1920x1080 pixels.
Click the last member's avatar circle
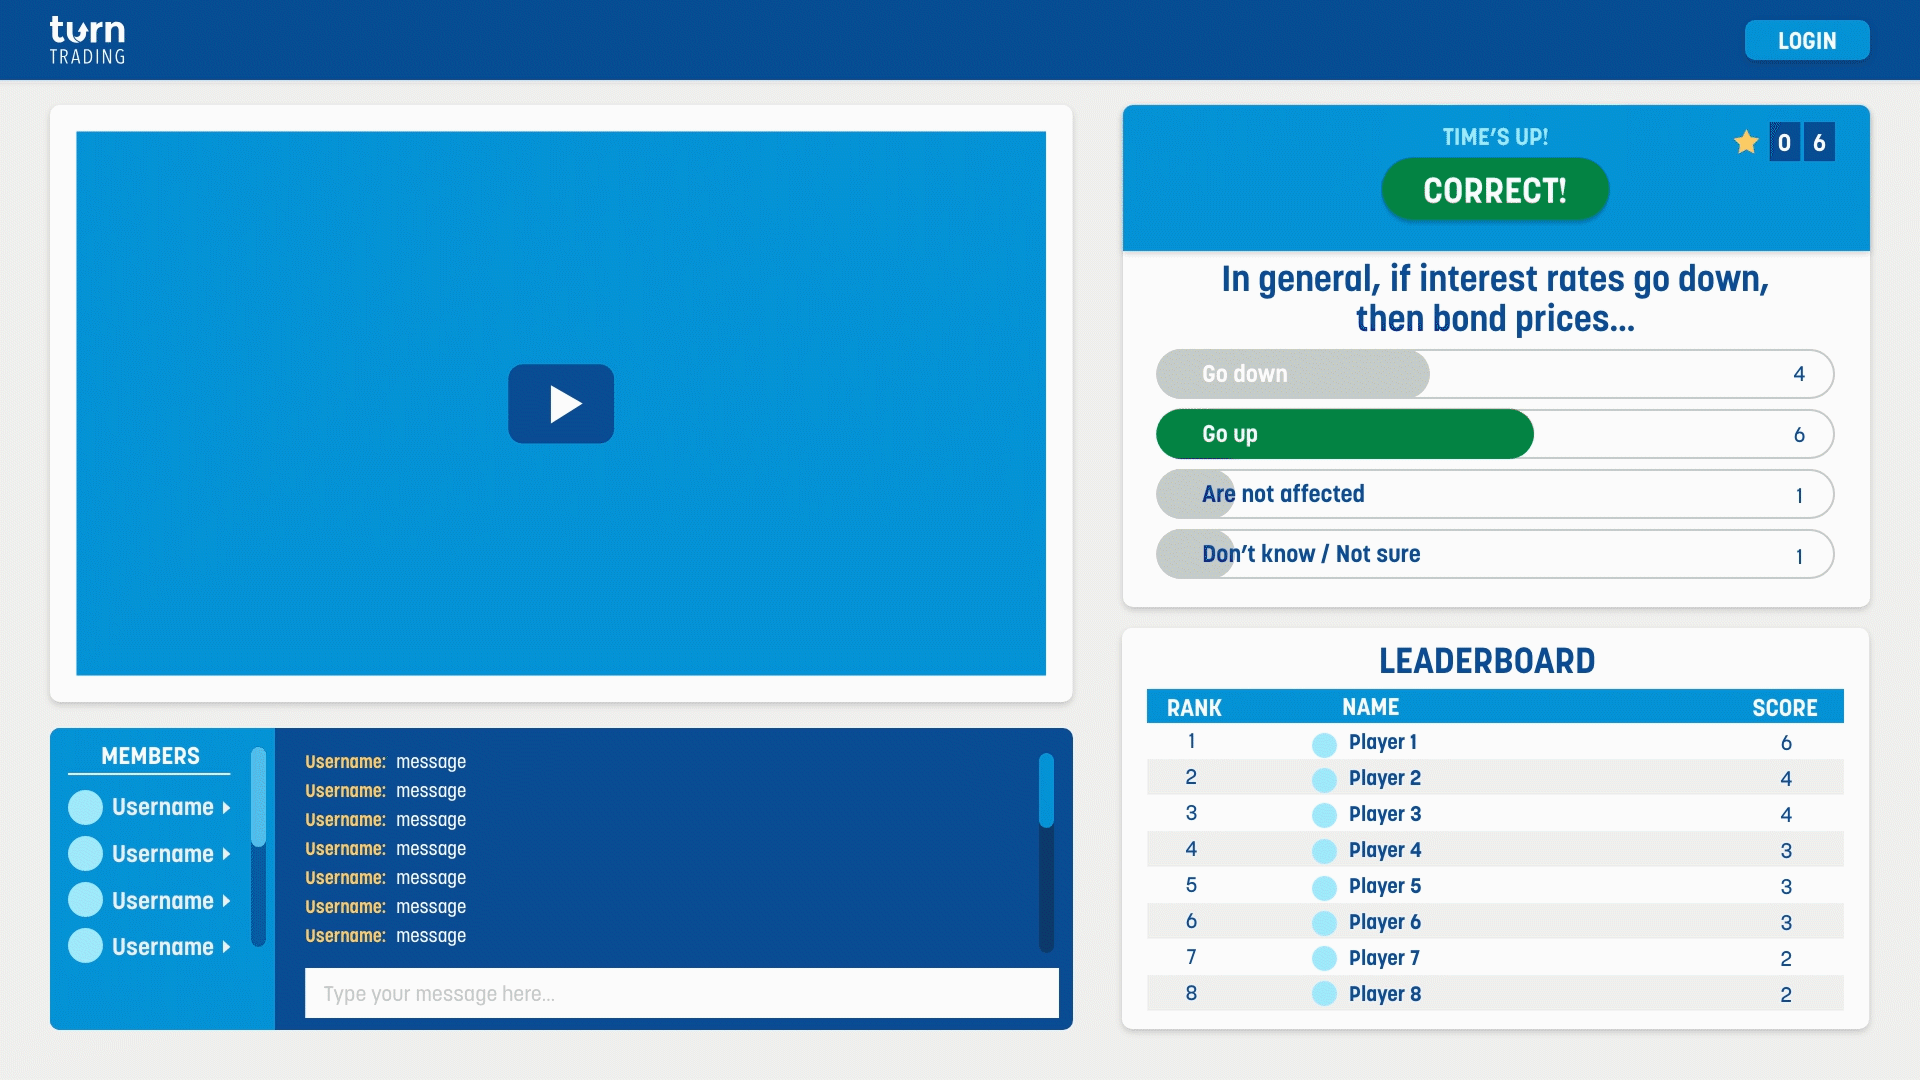click(x=86, y=946)
